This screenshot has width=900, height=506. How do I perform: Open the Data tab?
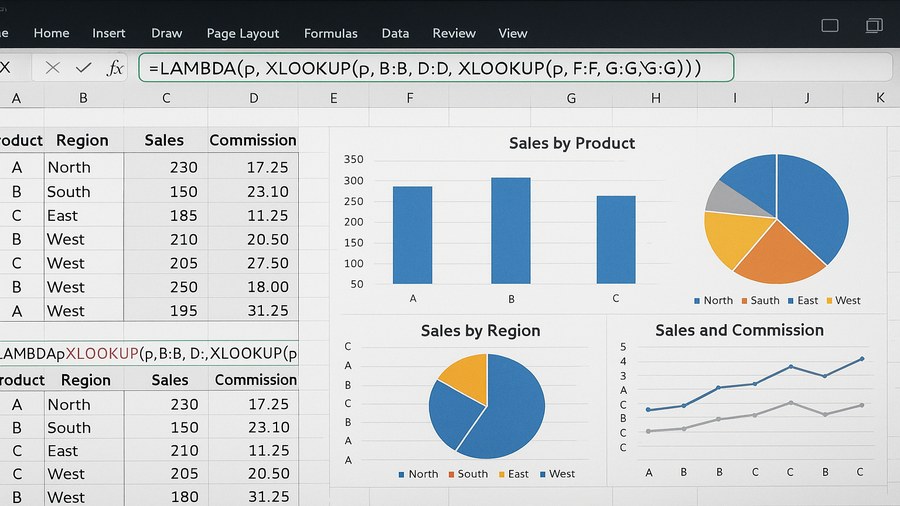click(395, 33)
